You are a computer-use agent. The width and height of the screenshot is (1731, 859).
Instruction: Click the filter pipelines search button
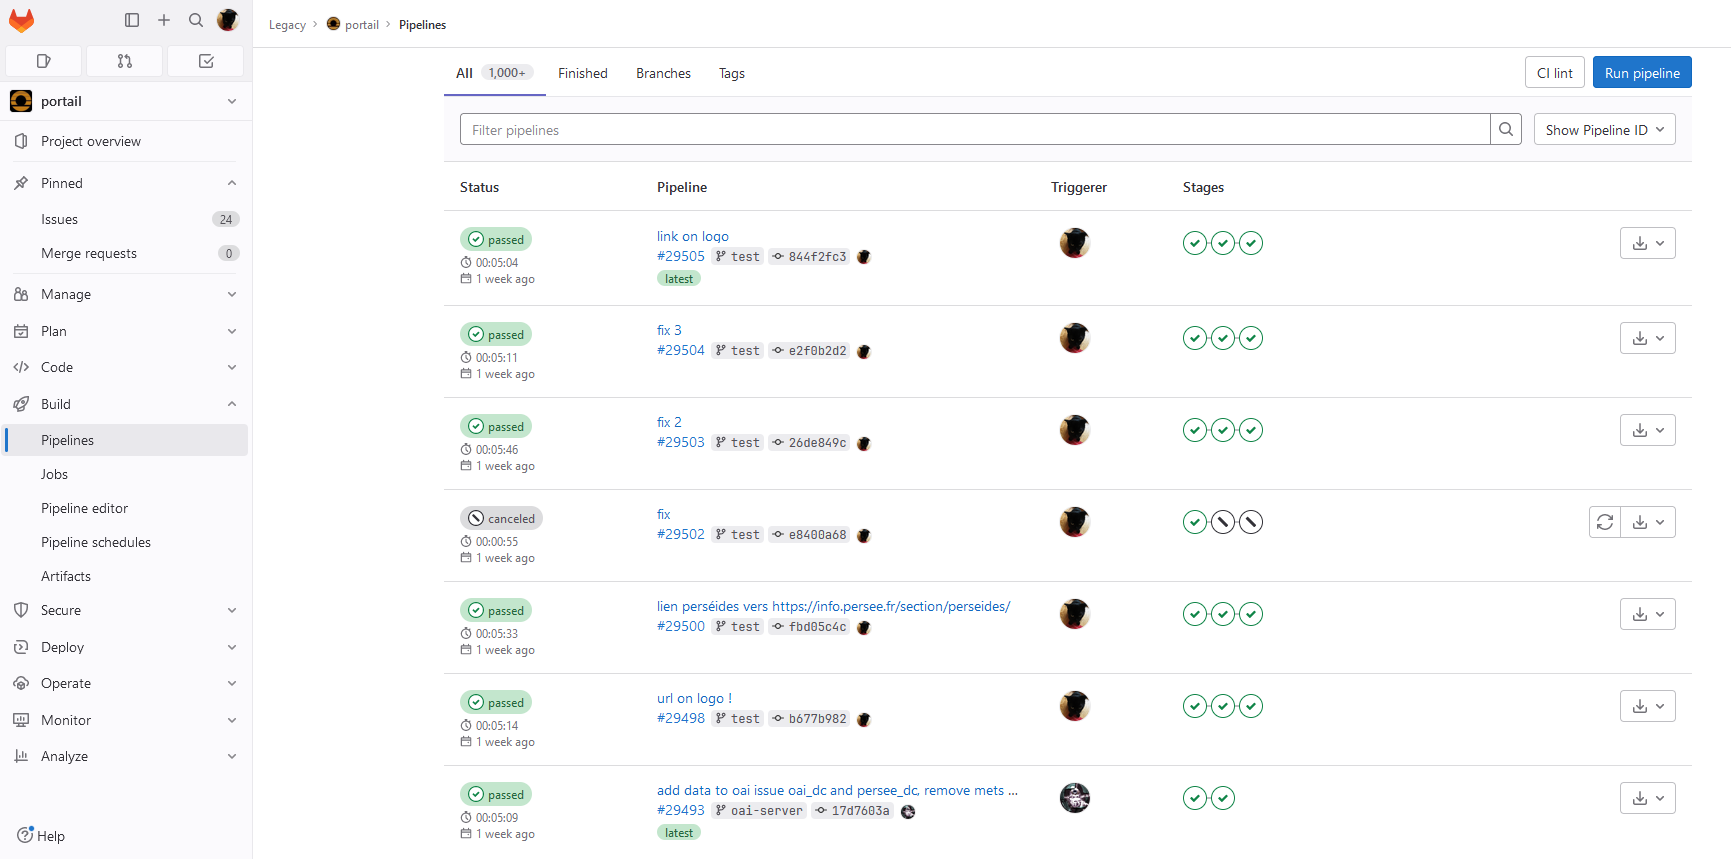coord(1505,130)
